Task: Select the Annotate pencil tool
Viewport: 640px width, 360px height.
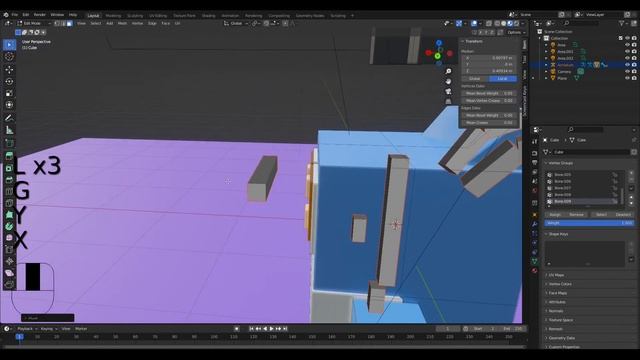Action: click(x=9, y=118)
